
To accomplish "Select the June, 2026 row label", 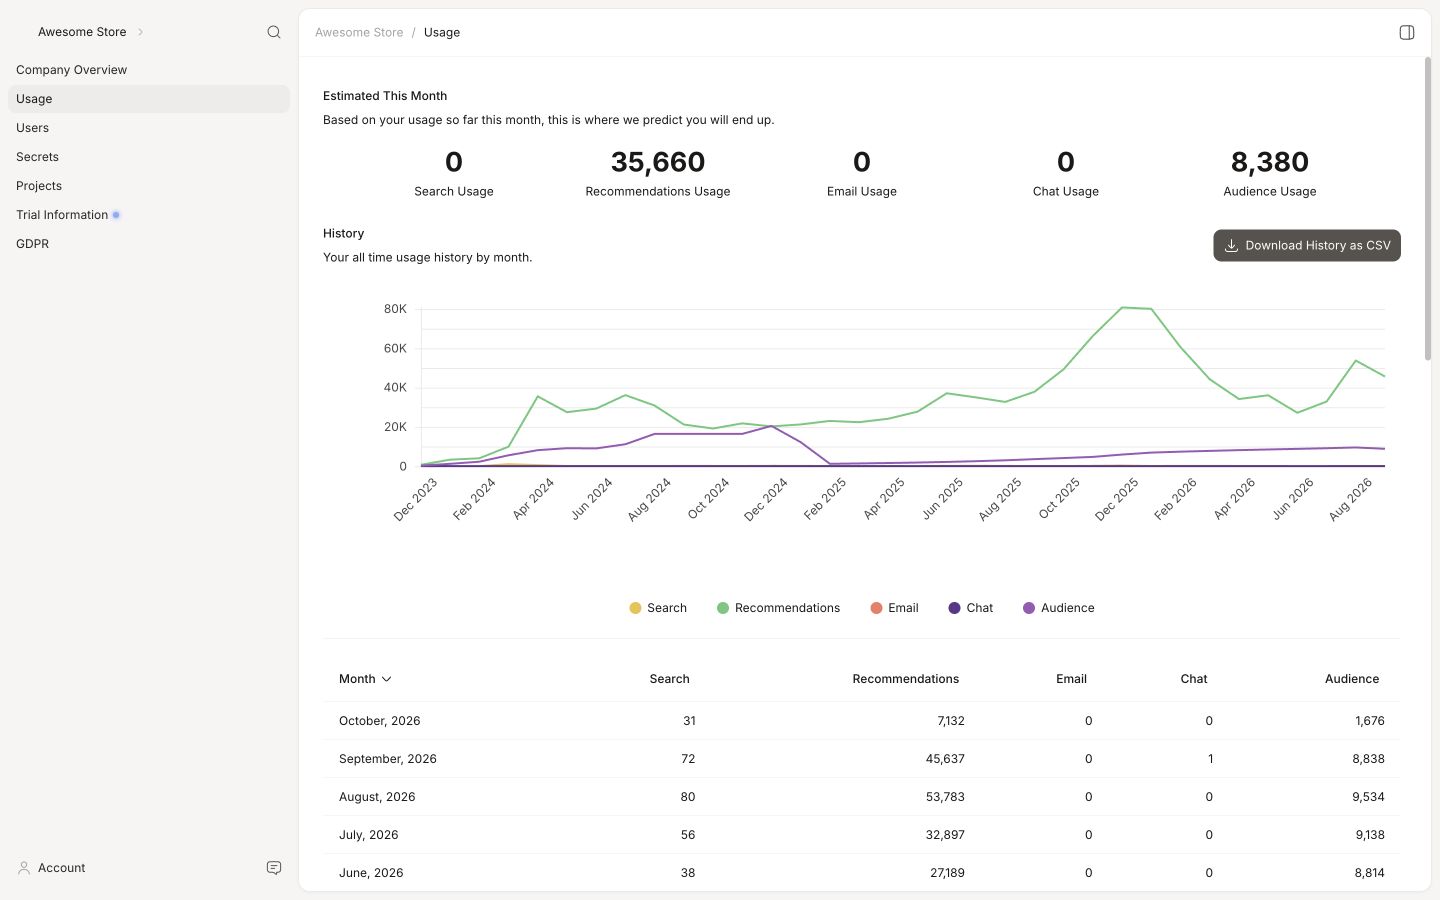I will click(371, 873).
